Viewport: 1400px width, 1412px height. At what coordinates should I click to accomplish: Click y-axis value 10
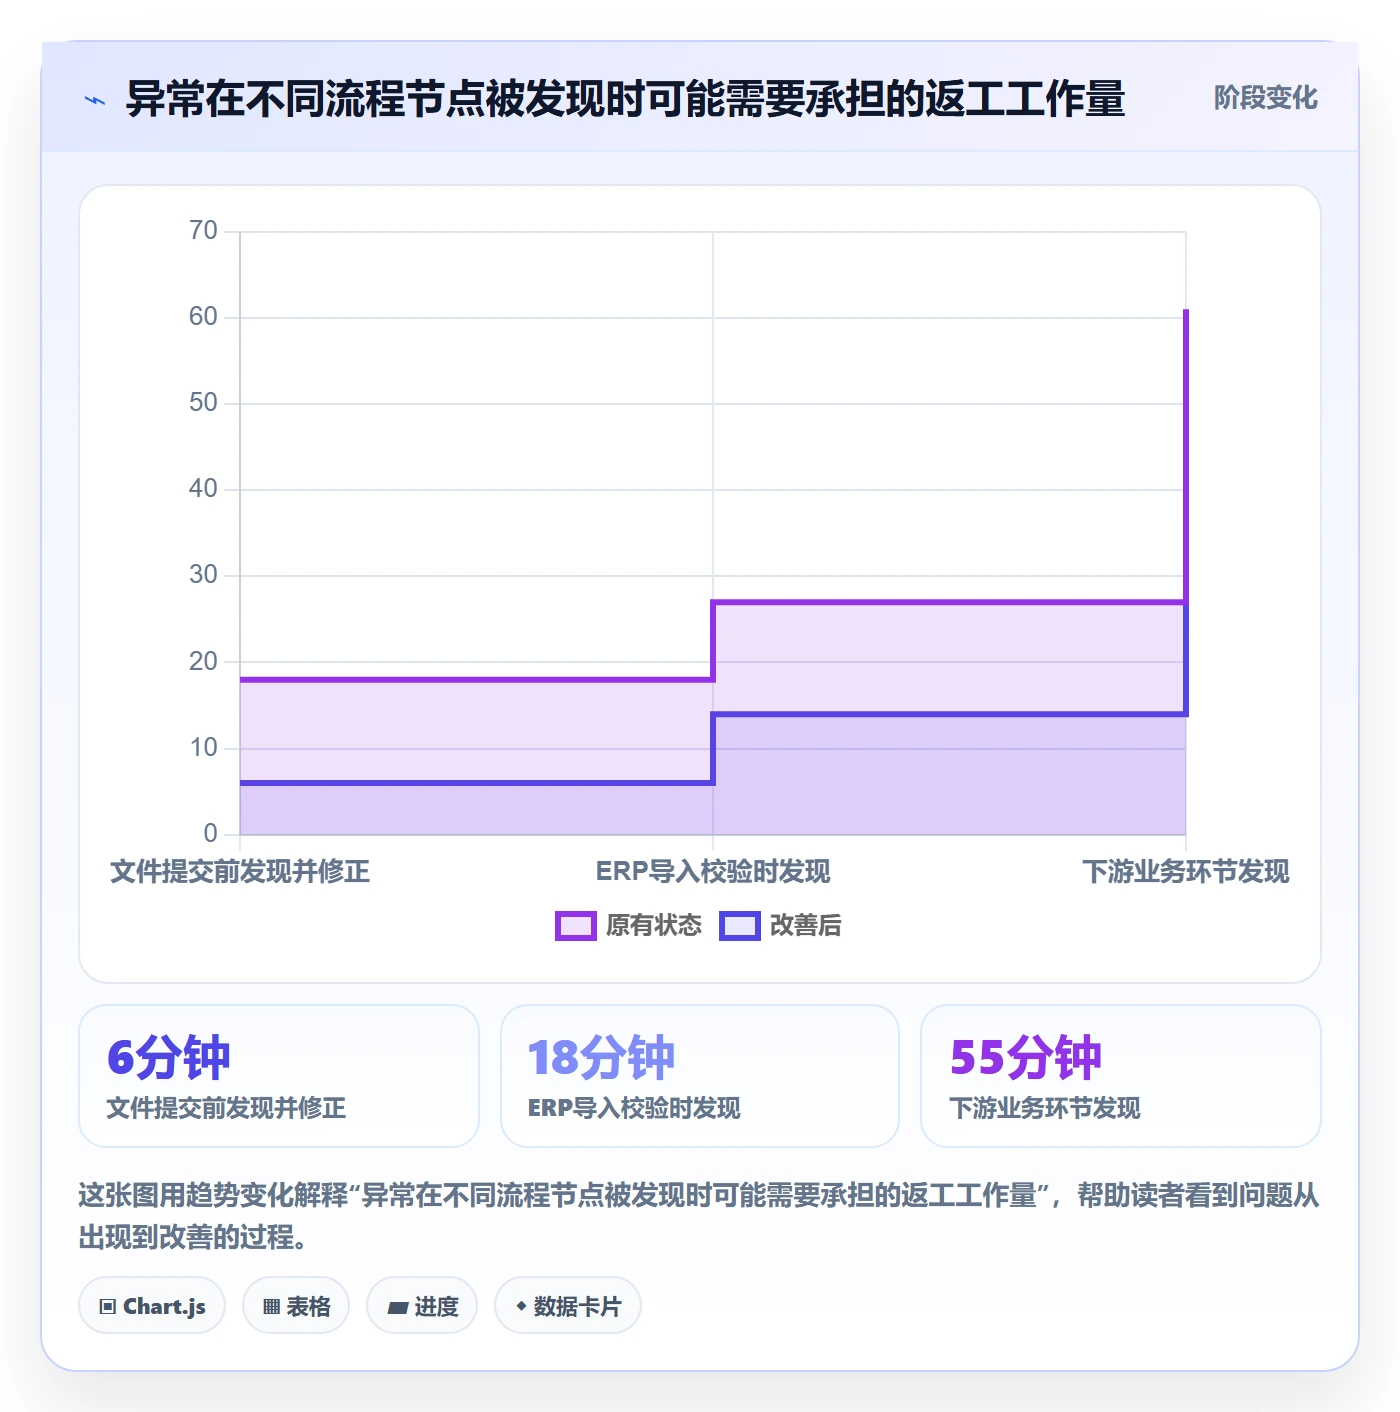(x=203, y=747)
